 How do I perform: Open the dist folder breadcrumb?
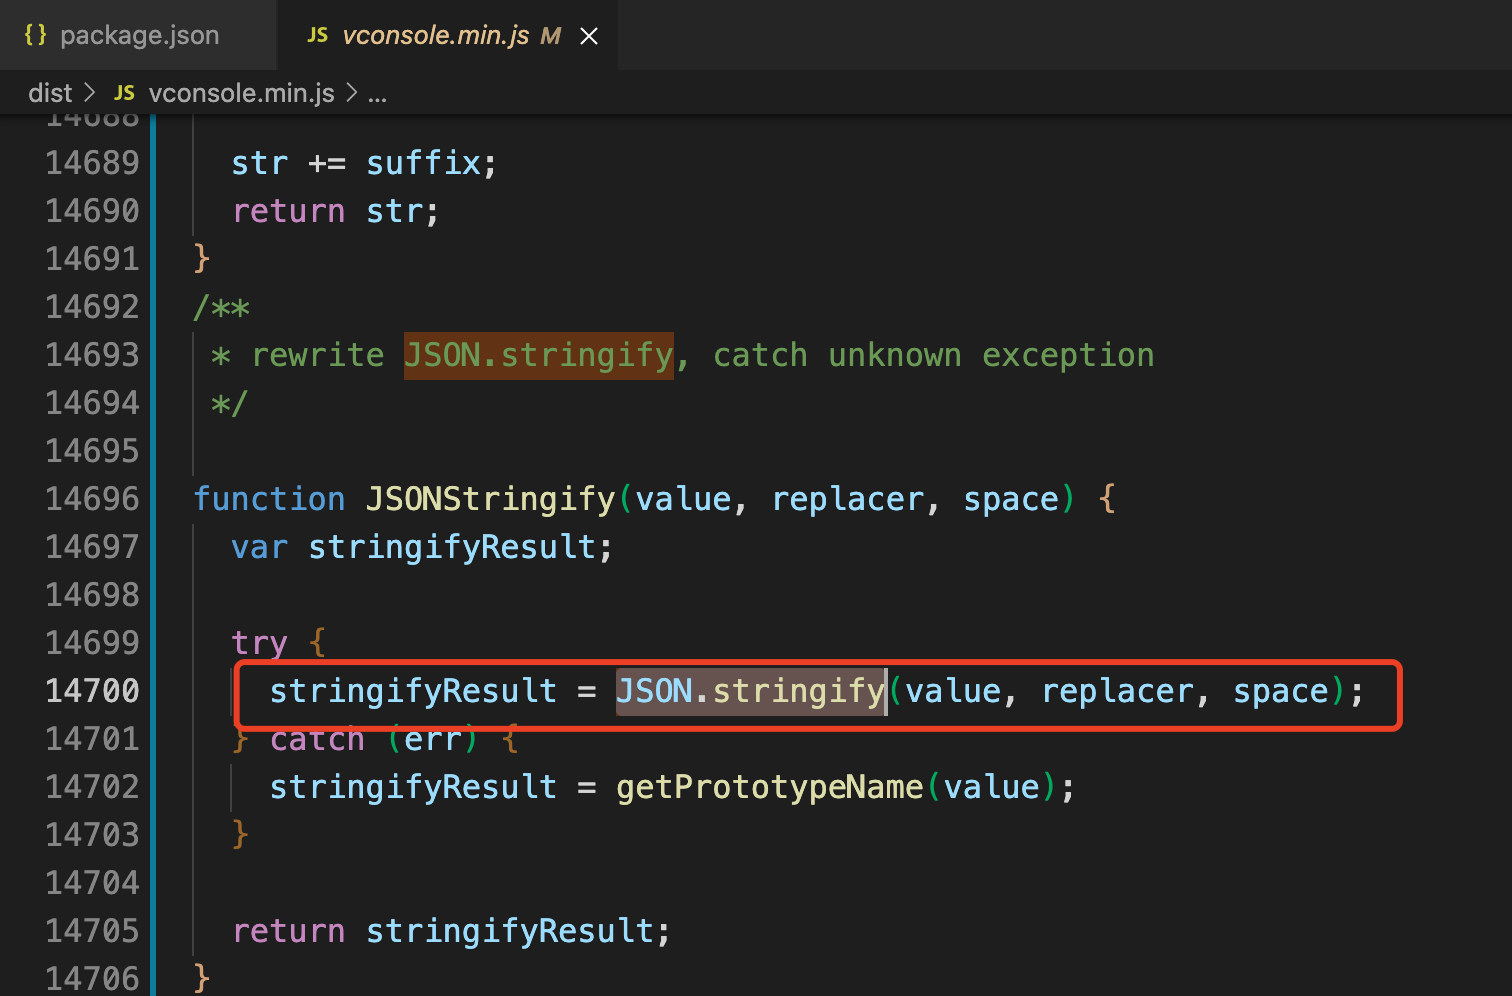(x=50, y=93)
